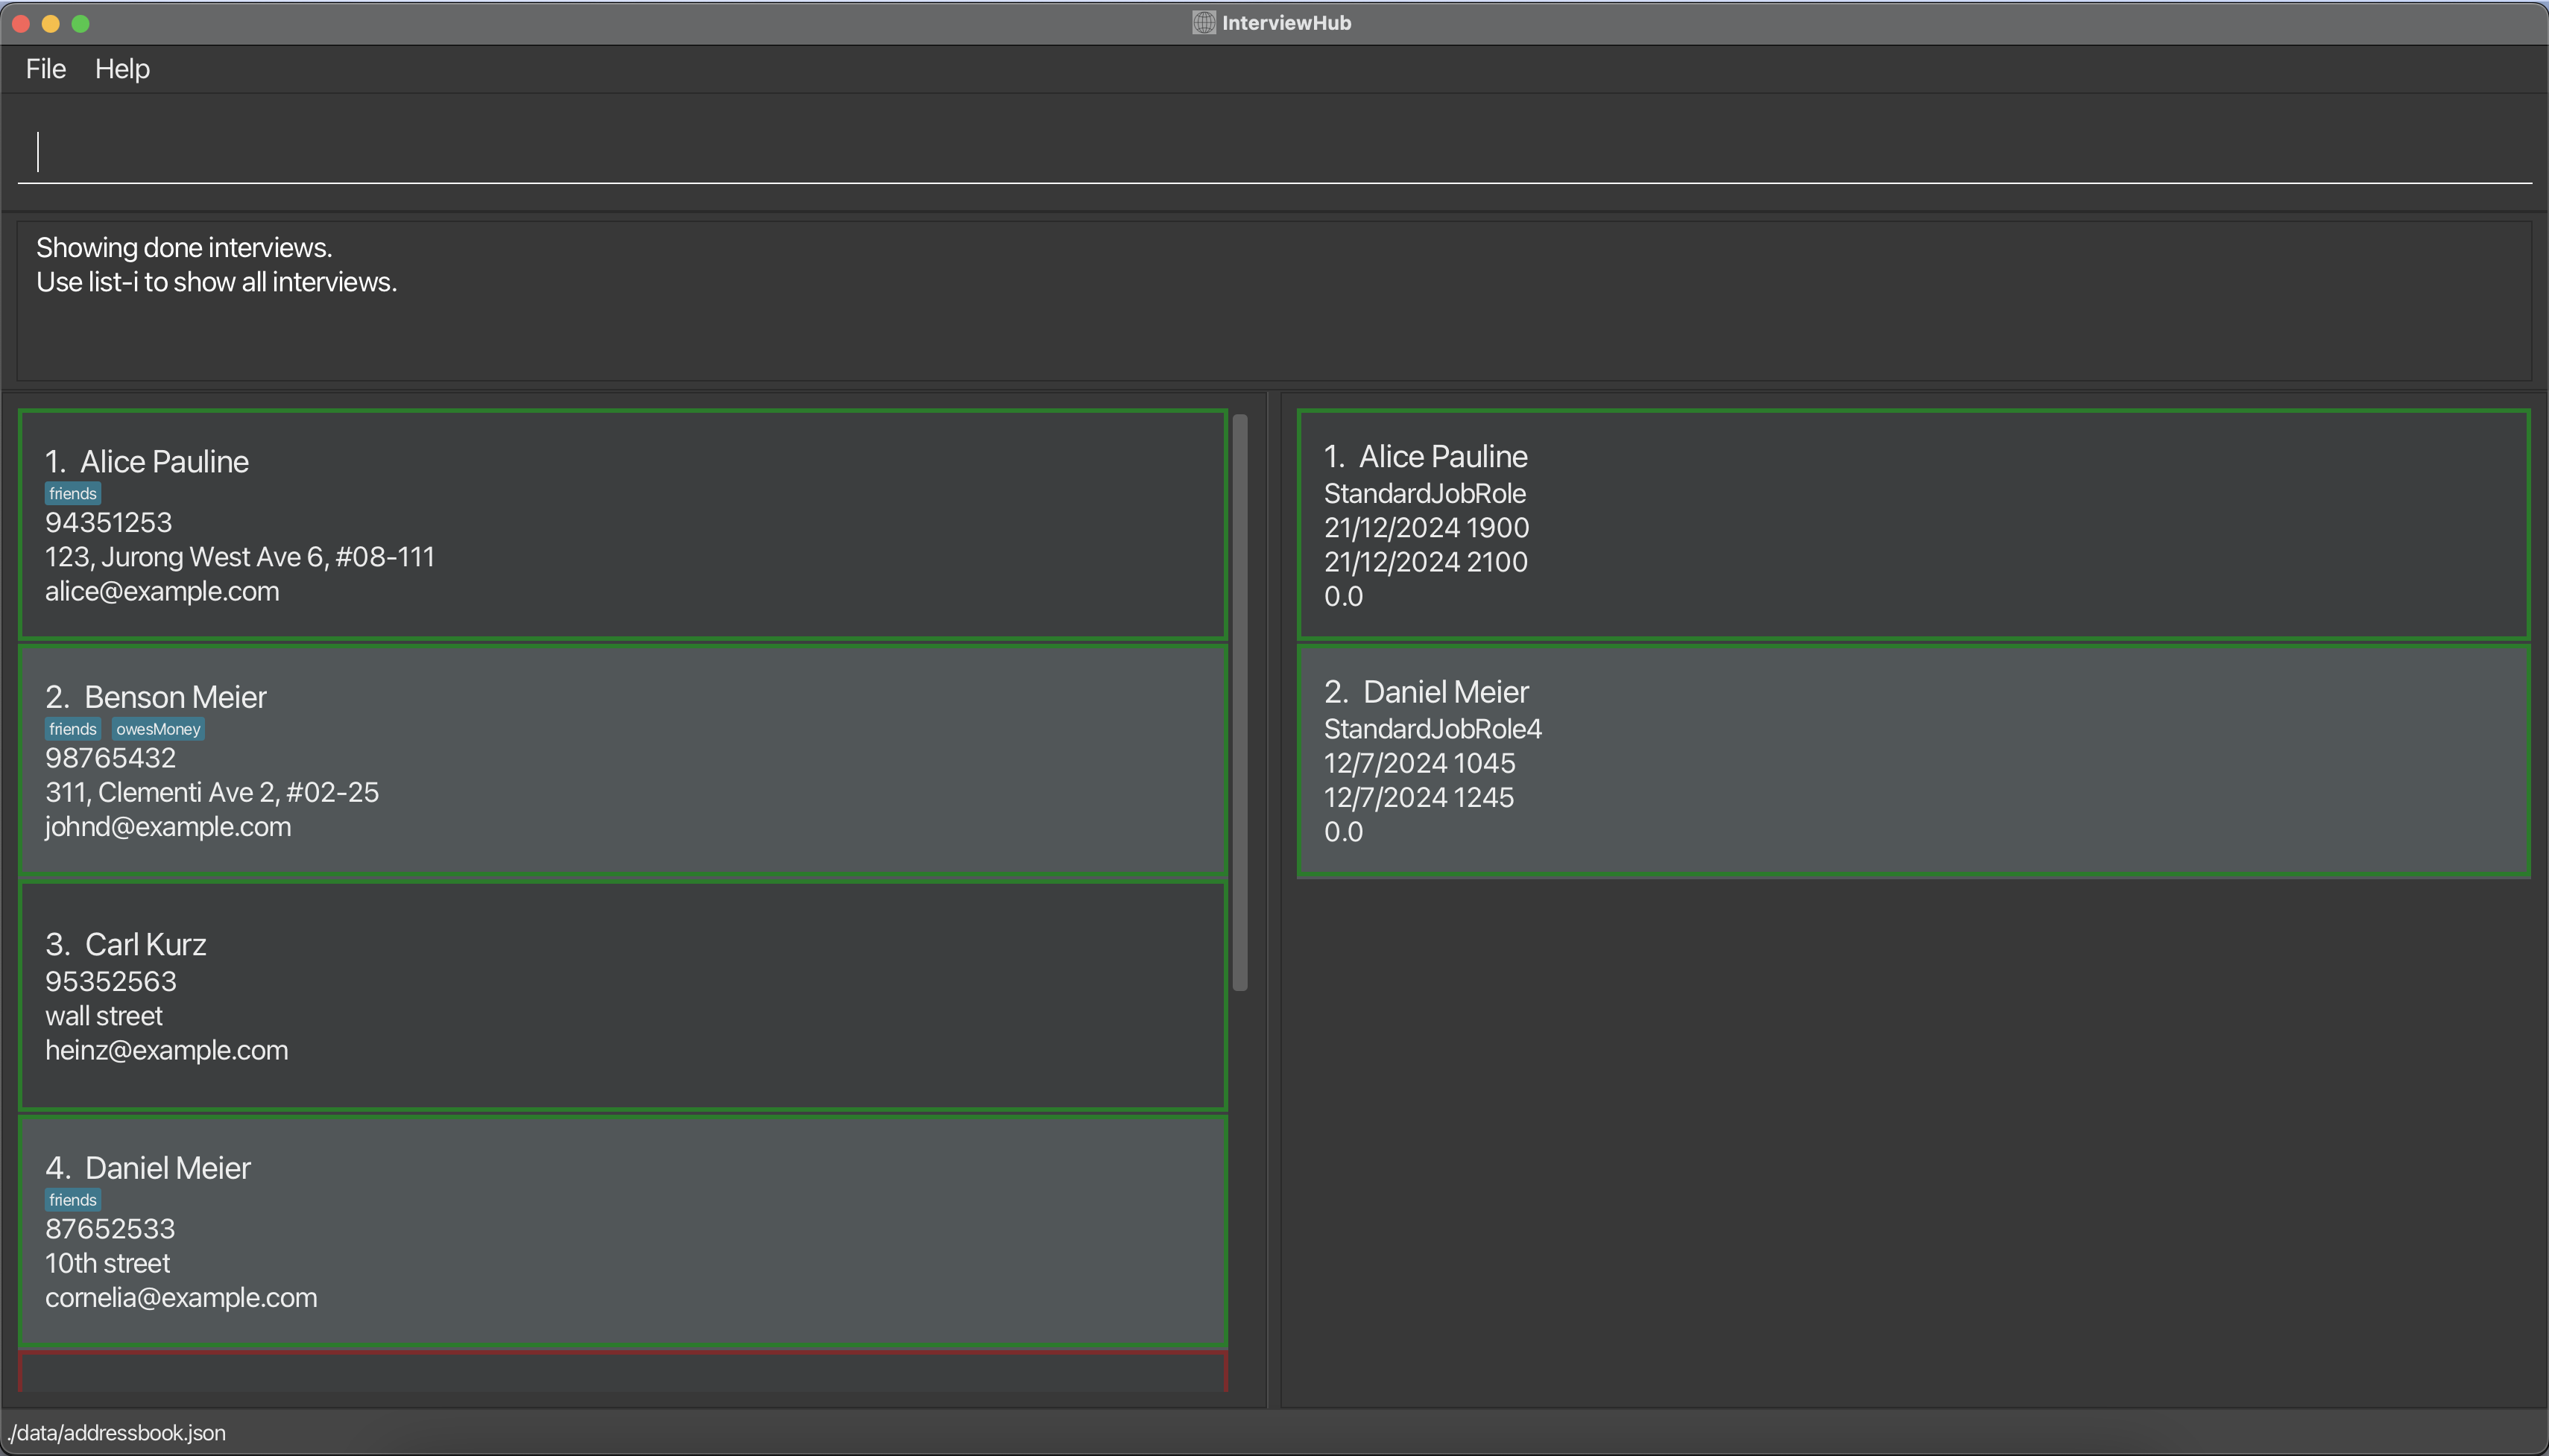The image size is (2549, 1456).
Task: Click email johnd@example.com
Action: [168, 827]
